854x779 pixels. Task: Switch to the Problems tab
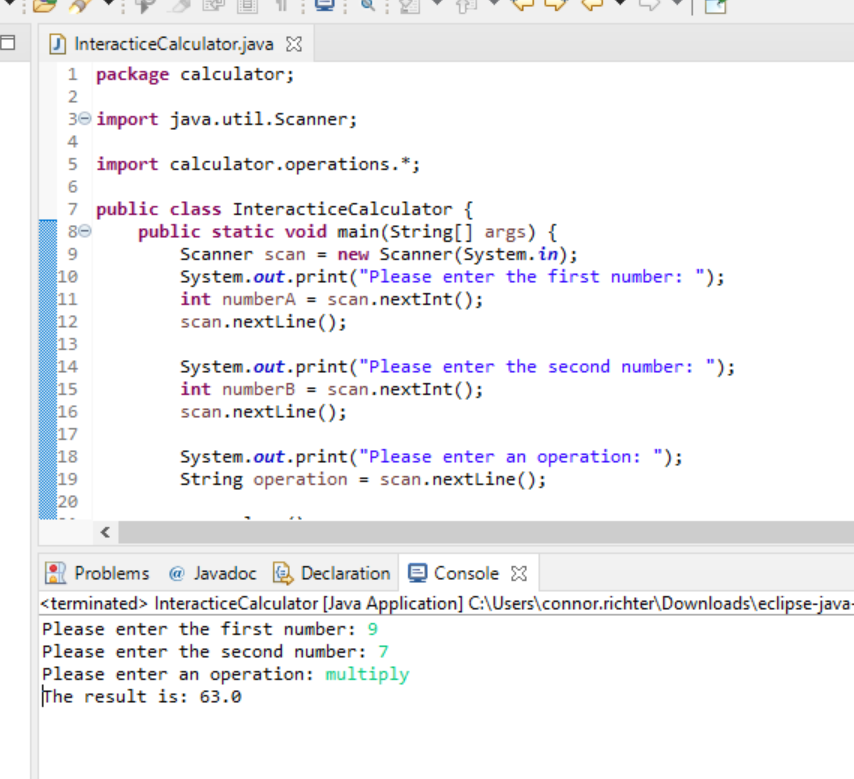98,574
